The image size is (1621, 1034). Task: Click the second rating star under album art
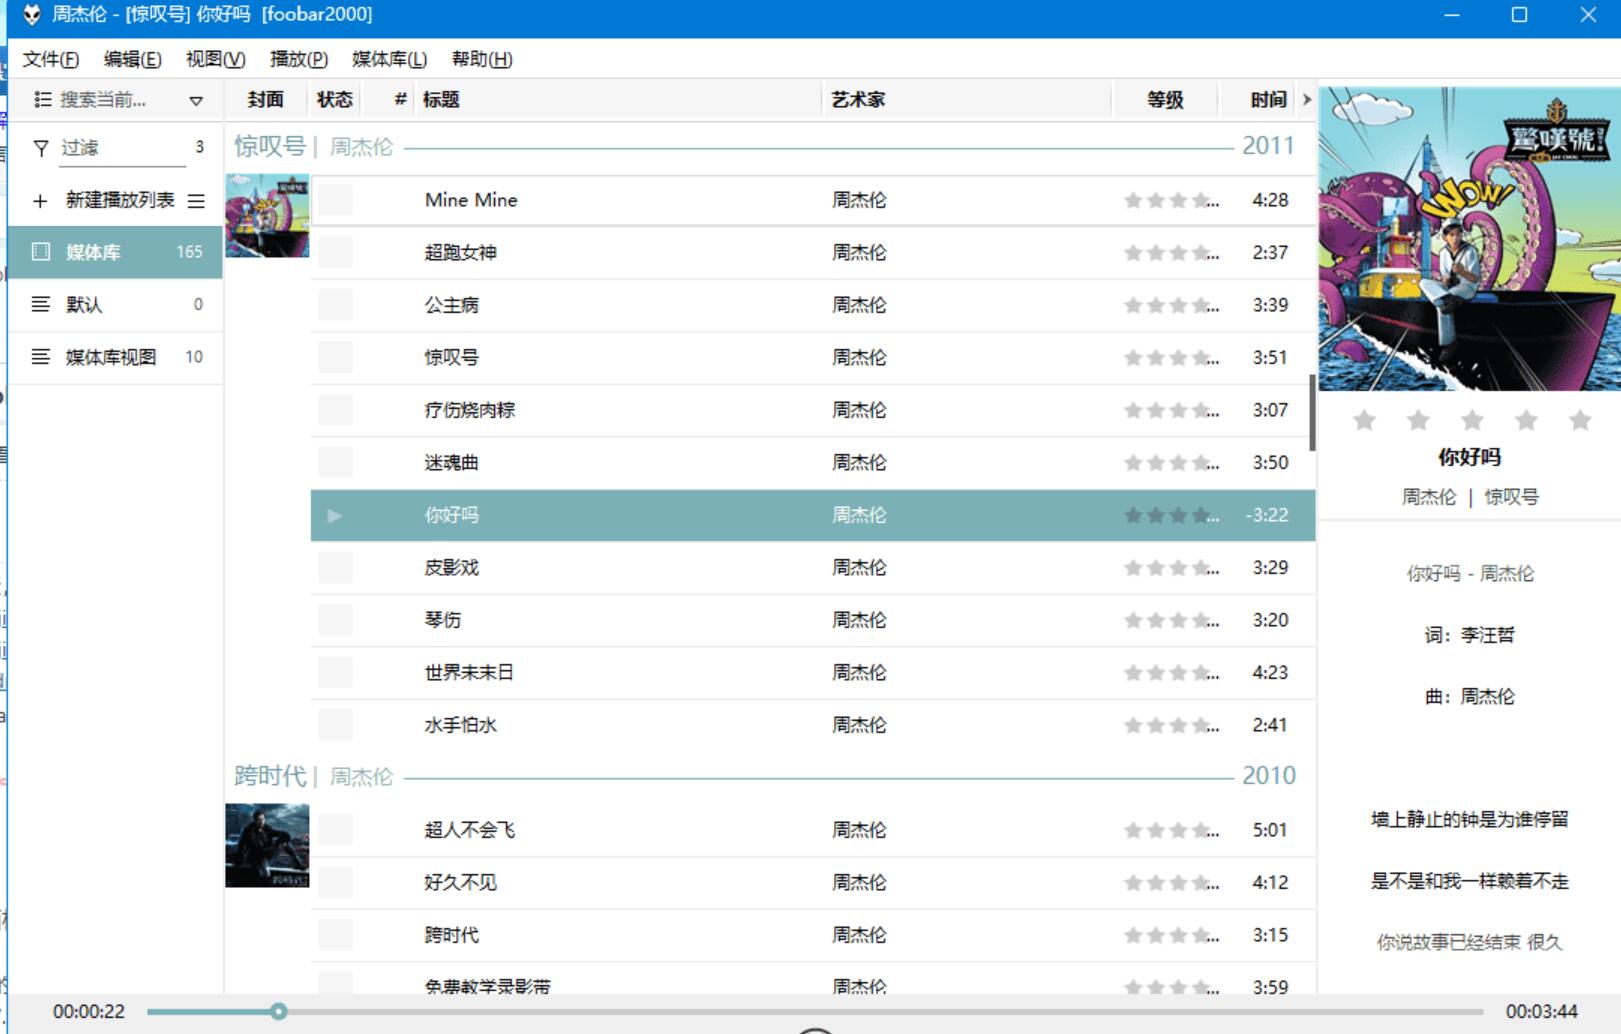click(1418, 420)
